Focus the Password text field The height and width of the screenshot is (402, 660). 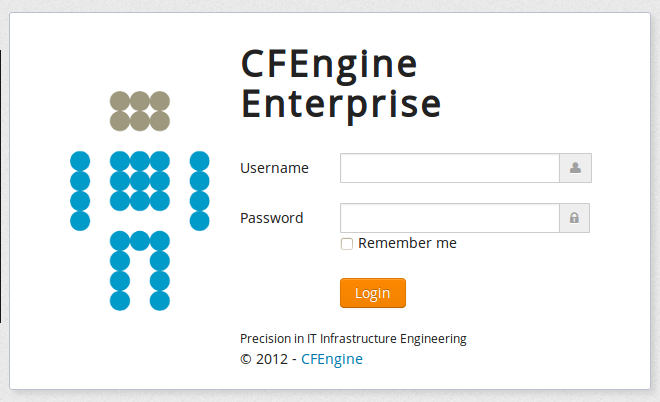tap(450, 218)
